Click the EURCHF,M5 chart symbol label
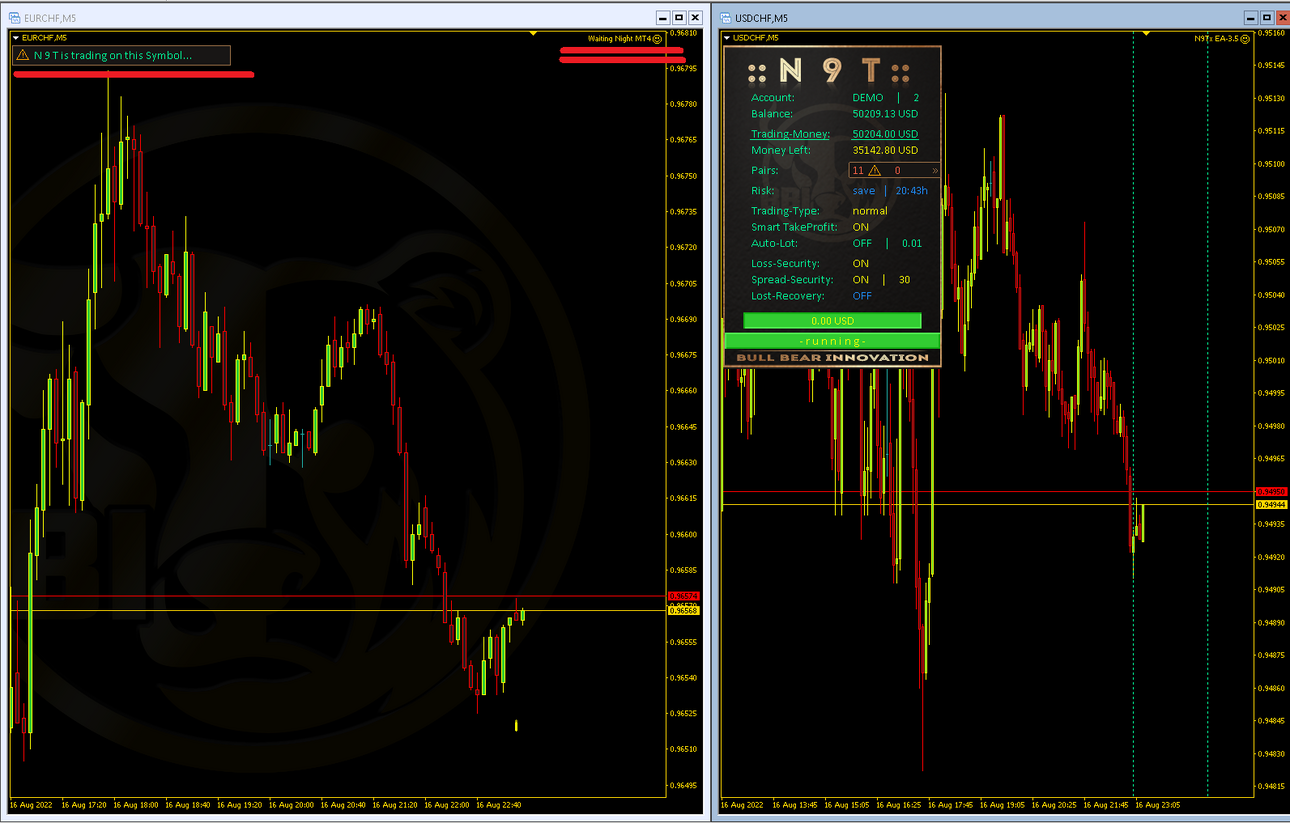Image resolution: width=1290 pixels, height=823 pixels. pos(44,38)
